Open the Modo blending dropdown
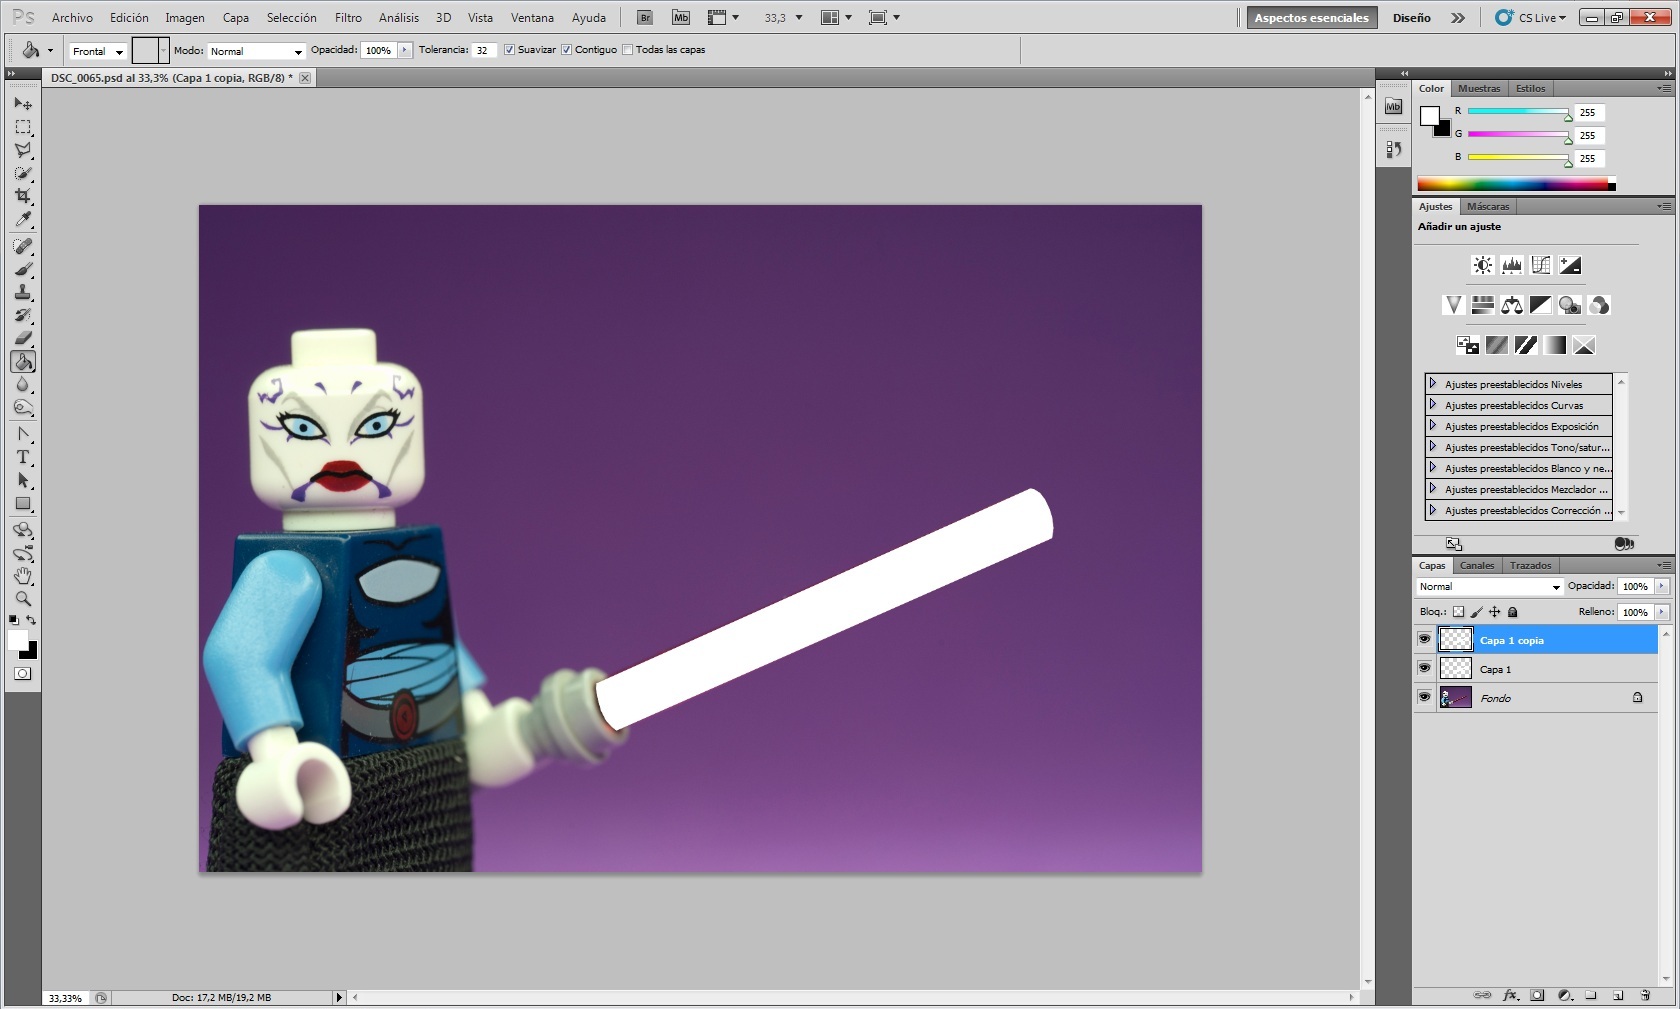 coord(256,51)
